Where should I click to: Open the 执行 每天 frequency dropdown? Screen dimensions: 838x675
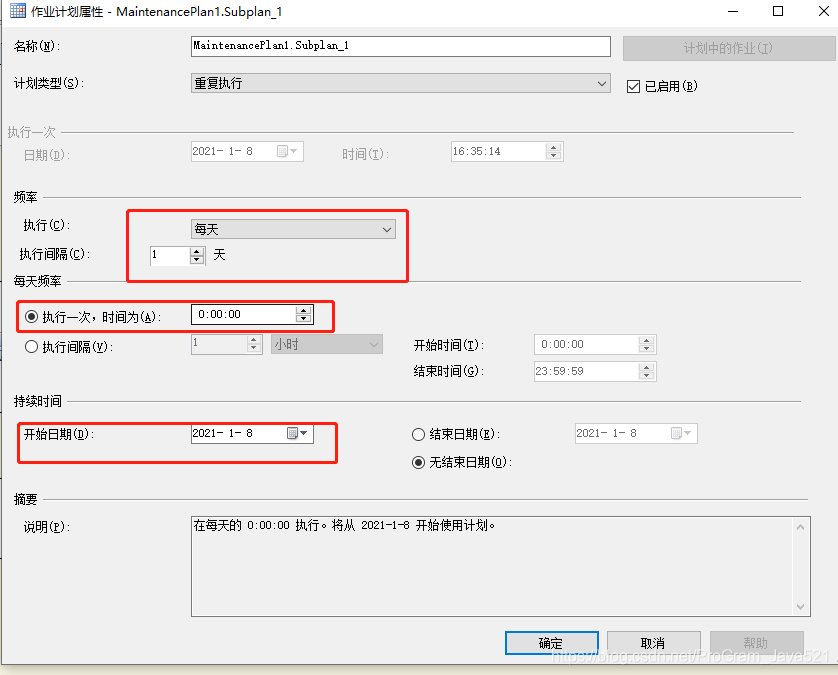coord(293,229)
